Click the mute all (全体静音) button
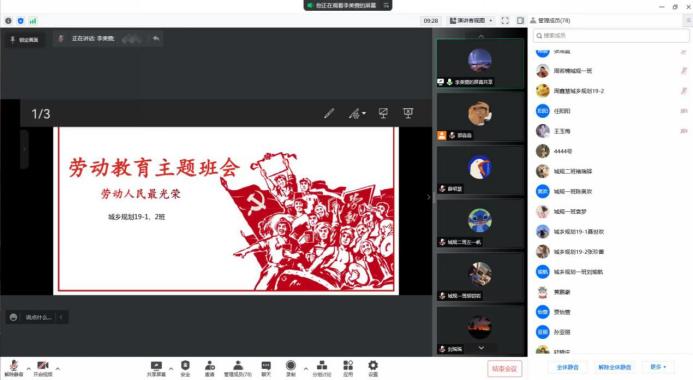 (567, 367)
